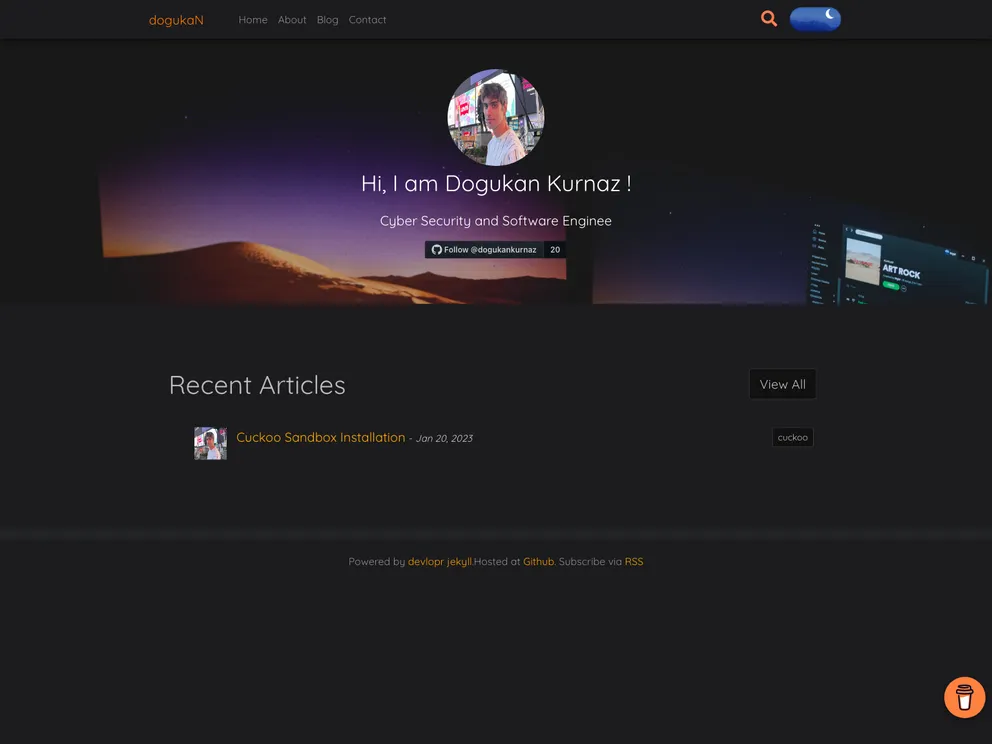Toggle the dark mode moon switch
The width and height of the screenshot is (992, 744).
(x=815, y=19)
